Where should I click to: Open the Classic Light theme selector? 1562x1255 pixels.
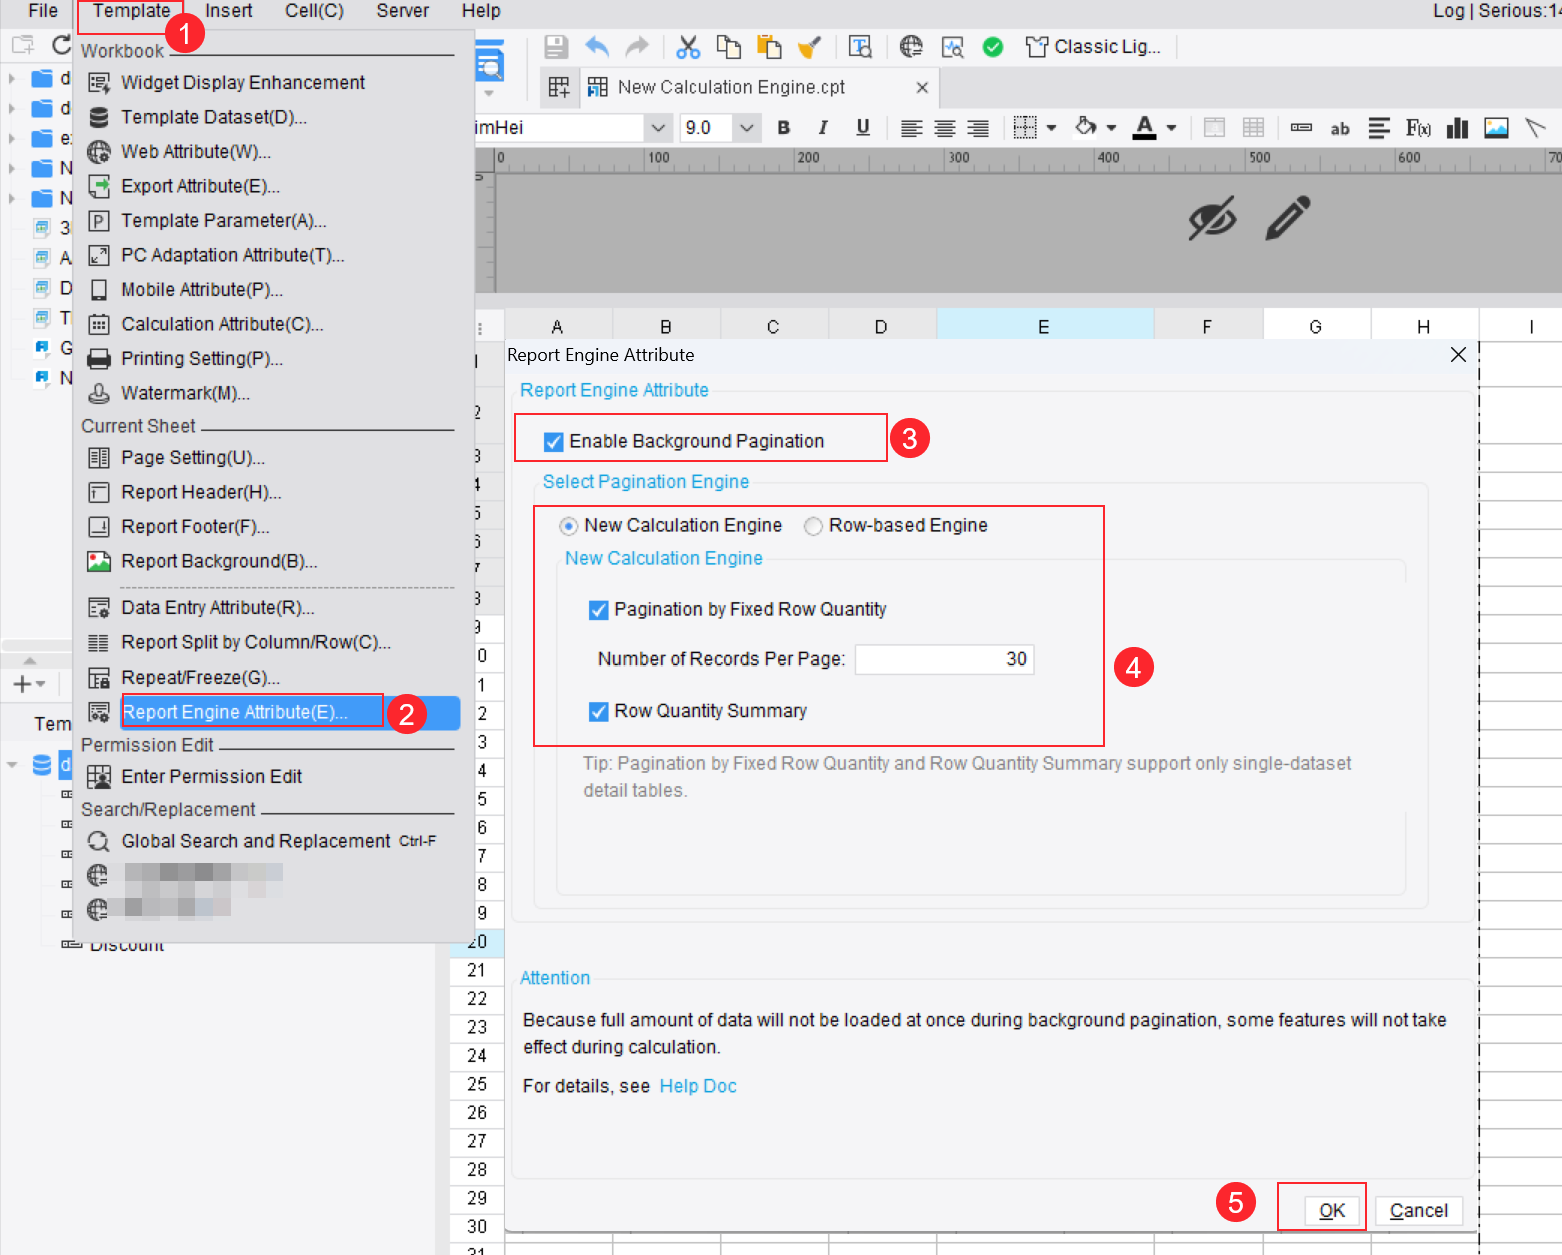[1094, 47]
